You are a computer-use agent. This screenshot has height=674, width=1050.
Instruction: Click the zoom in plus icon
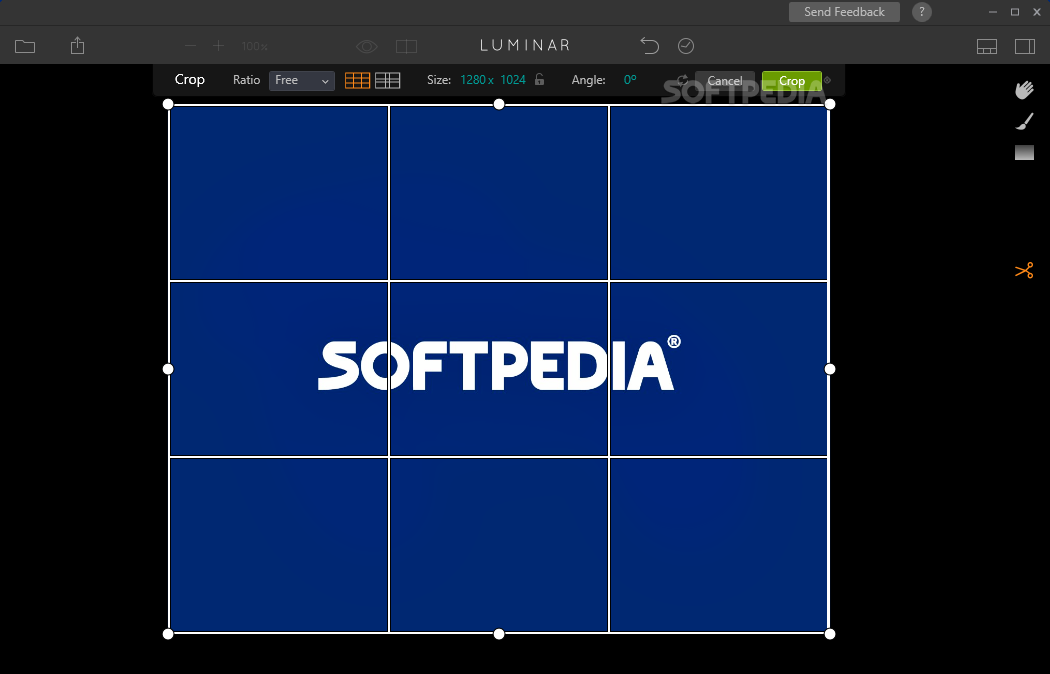(x=218, y=46)
